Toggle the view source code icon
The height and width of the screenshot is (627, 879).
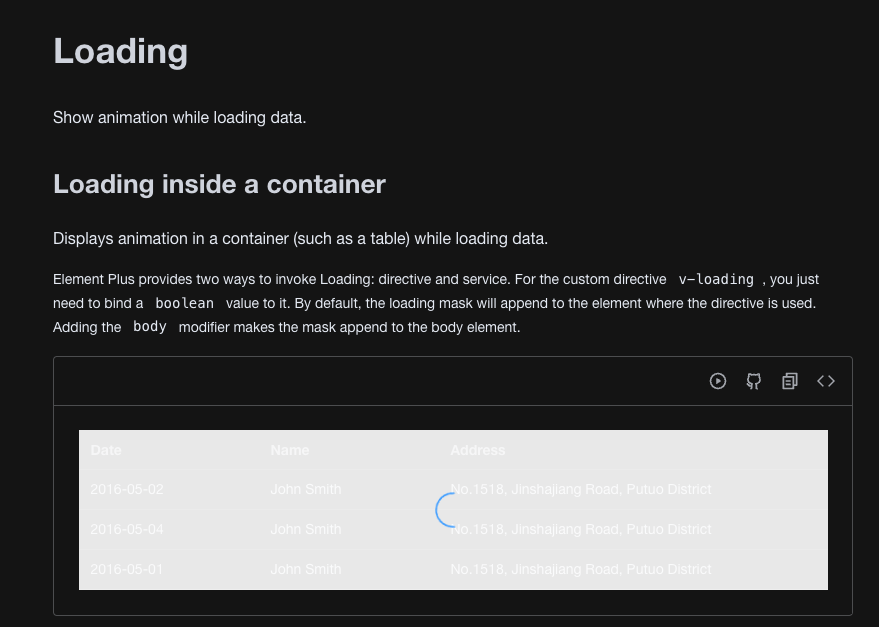(826, 381)
